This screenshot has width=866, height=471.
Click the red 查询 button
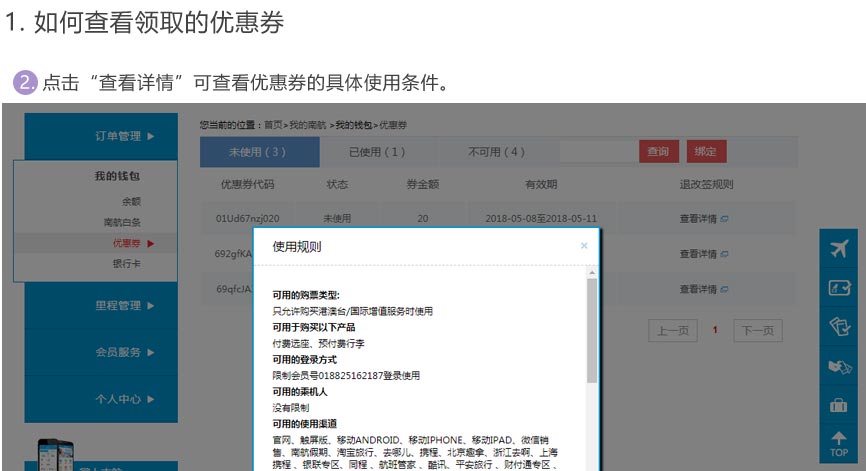(658, 152)
